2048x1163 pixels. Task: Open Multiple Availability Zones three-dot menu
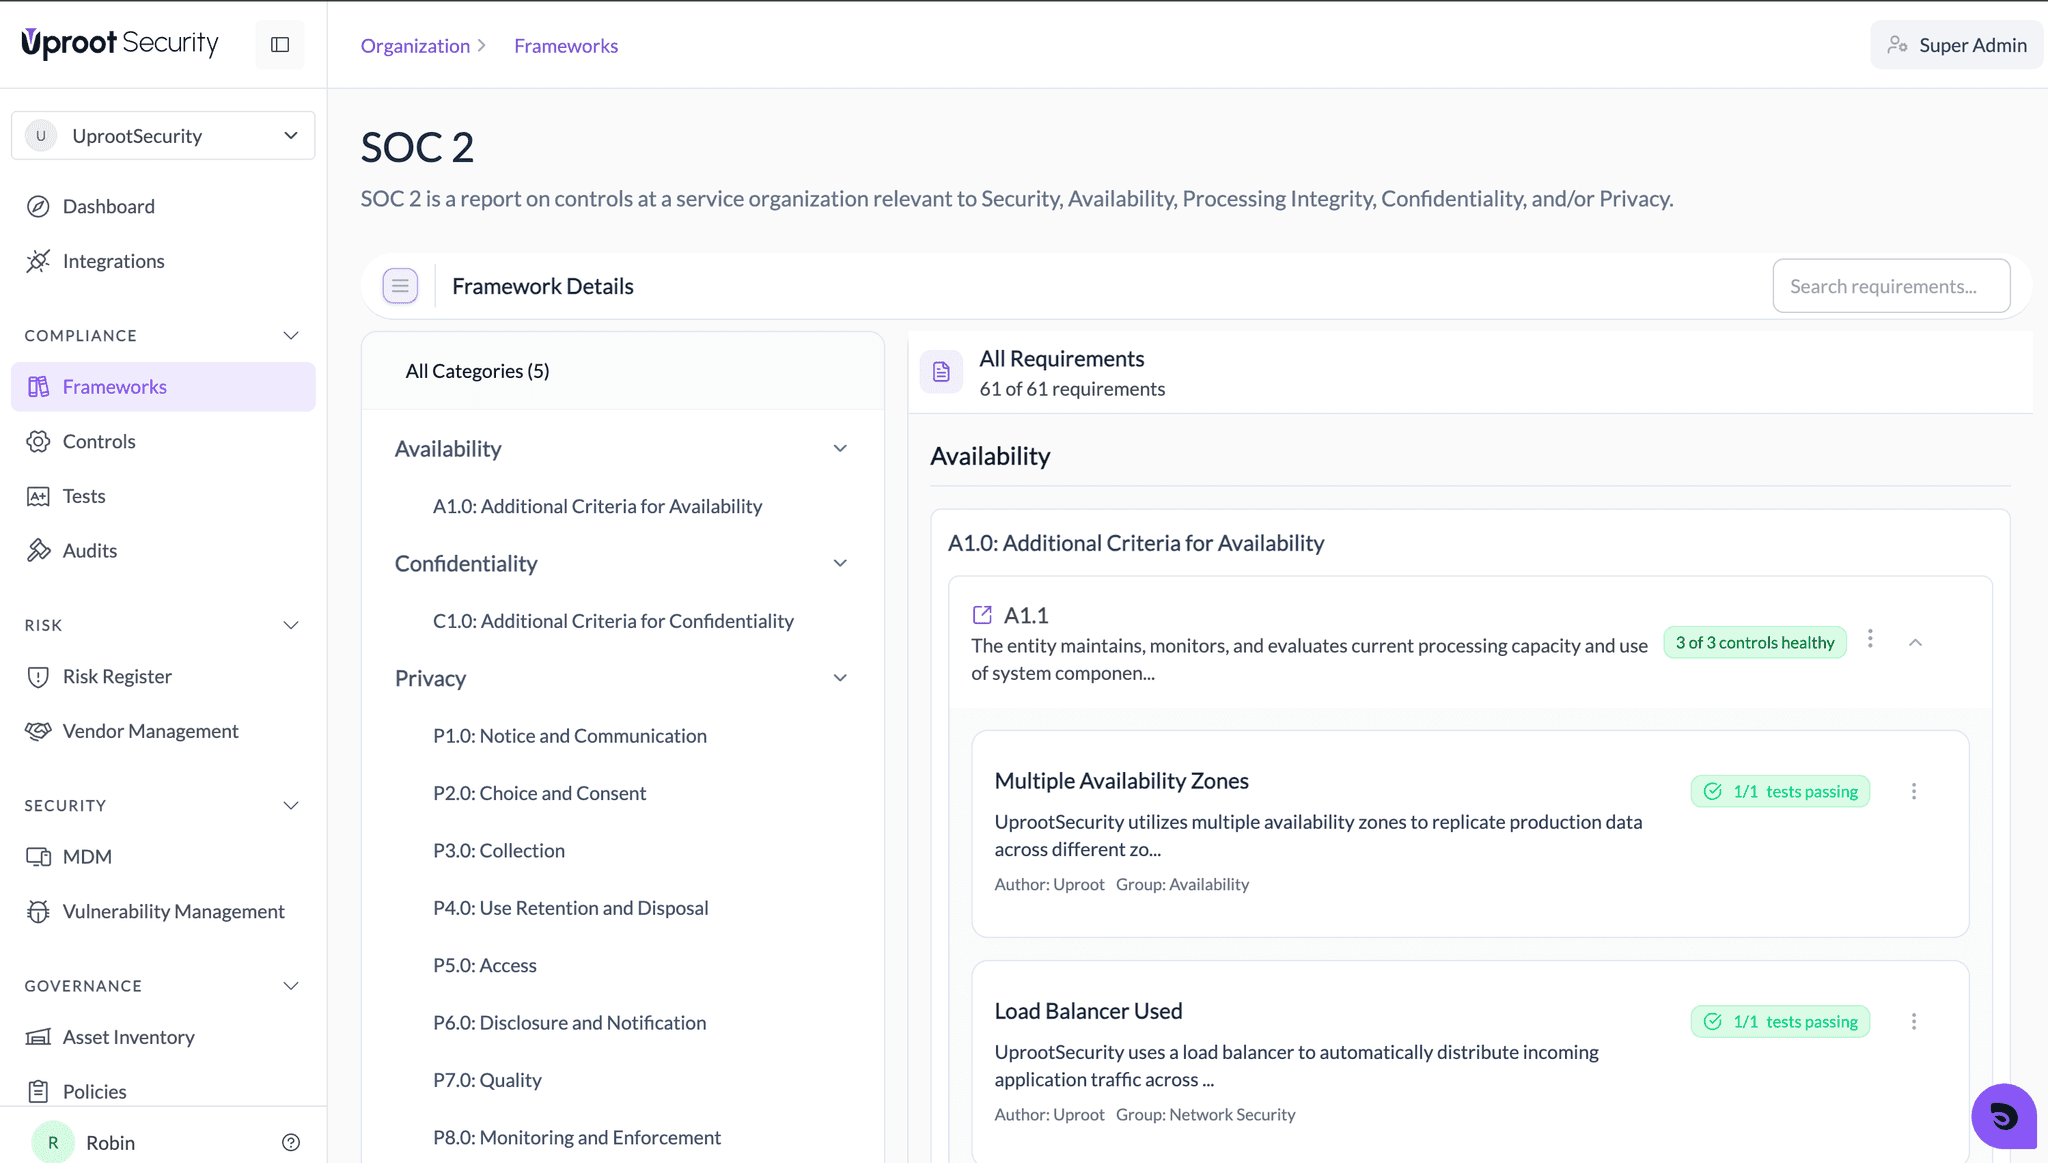(1914, 791)
